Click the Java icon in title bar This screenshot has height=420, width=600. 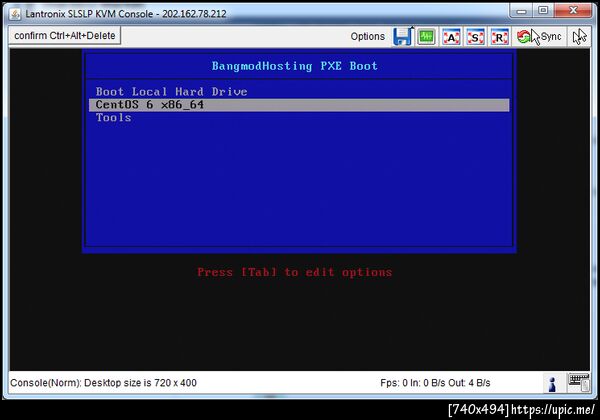(15, 14)
